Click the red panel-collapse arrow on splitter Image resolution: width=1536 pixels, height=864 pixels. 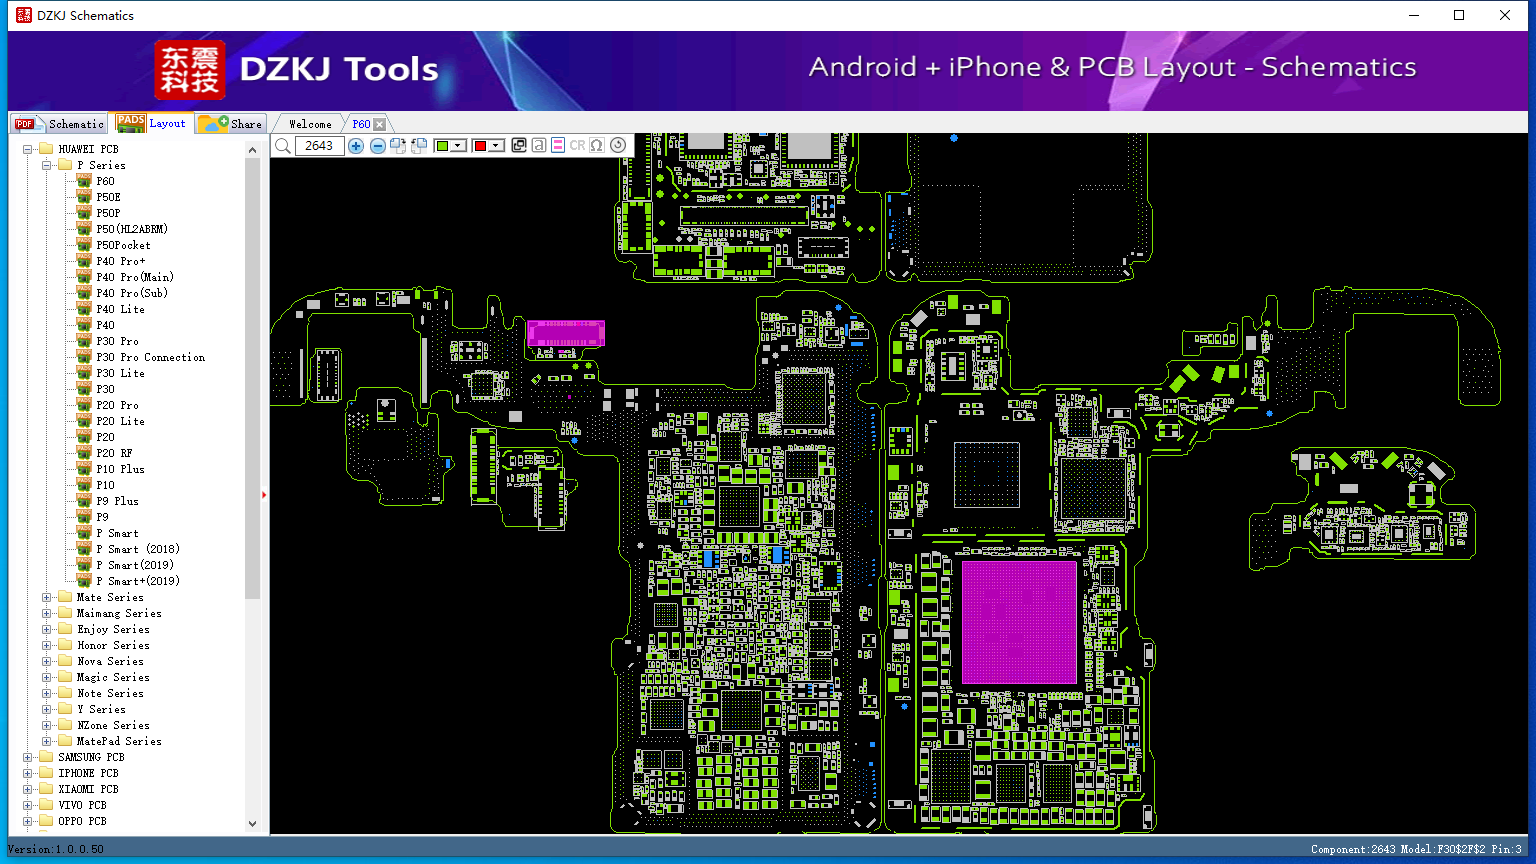click(264, 494)
